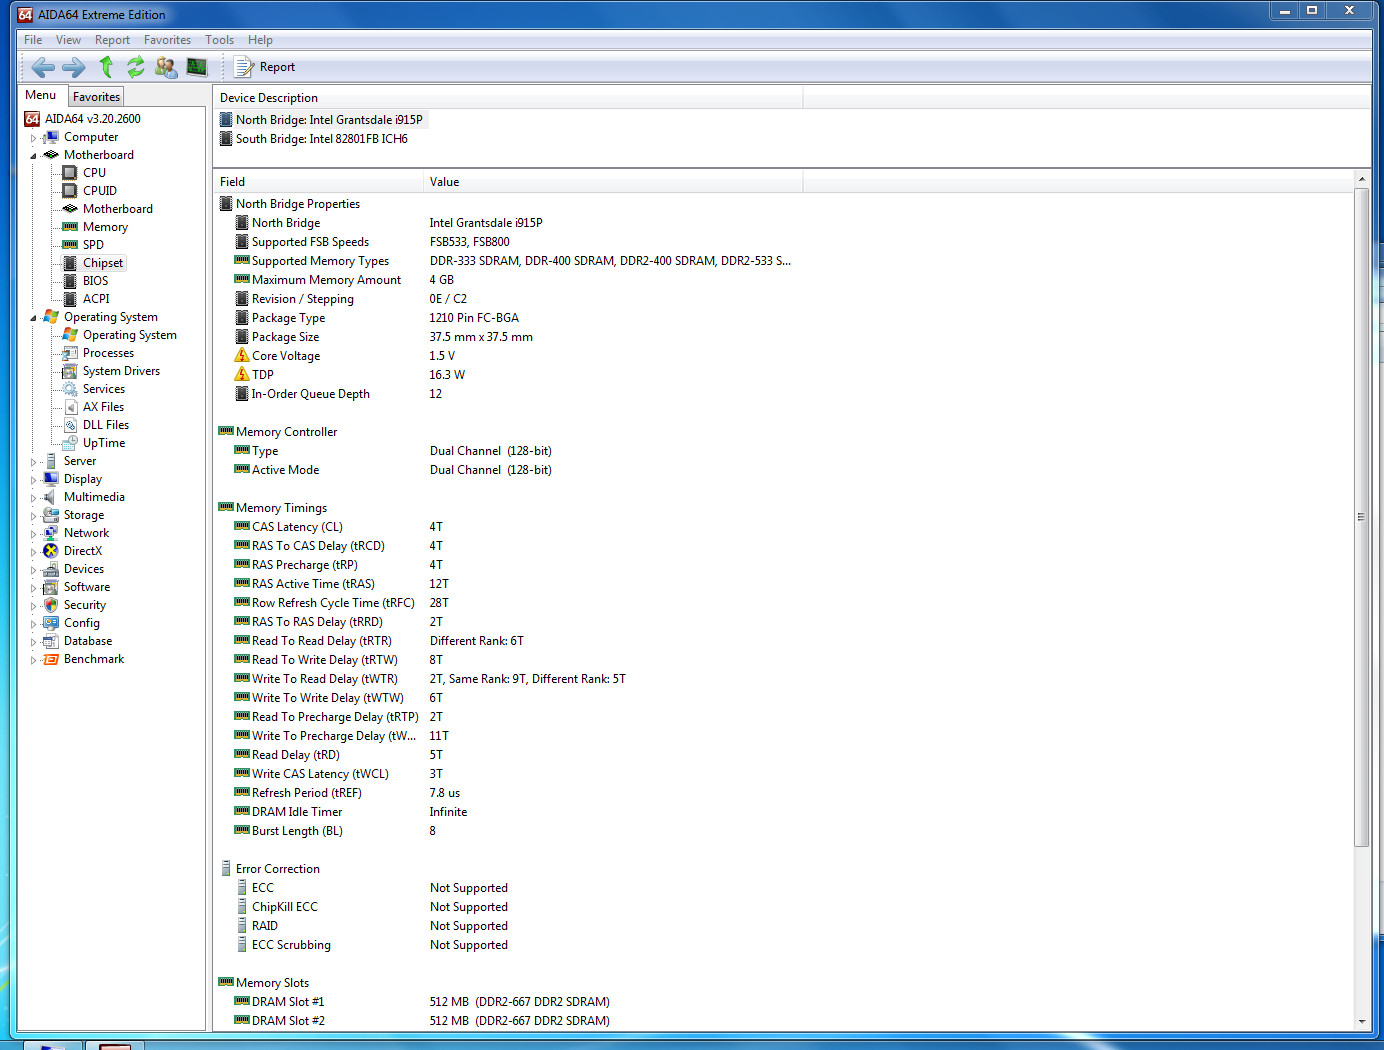Select the CPUID item in tree

click(99, 191)
